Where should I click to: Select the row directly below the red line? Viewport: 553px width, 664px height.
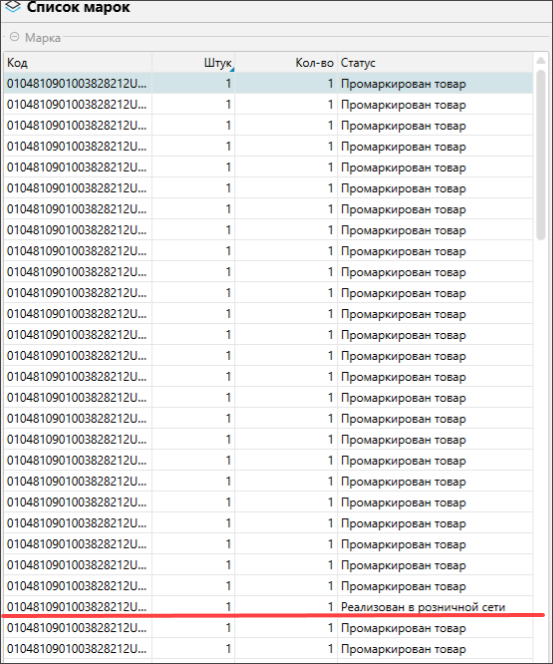[x=268, y=628]
